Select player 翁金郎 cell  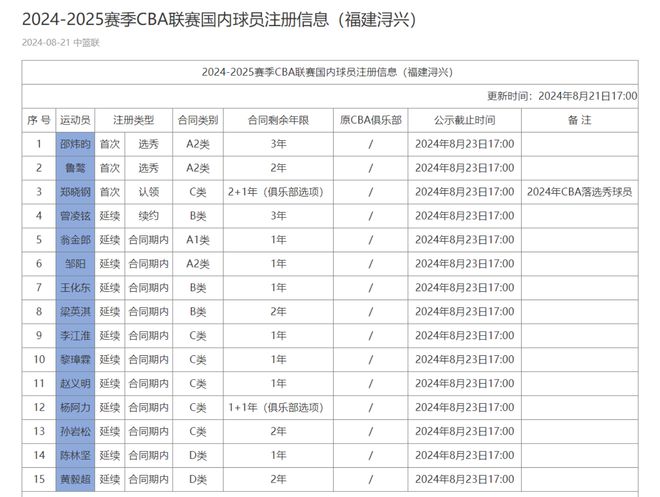(x=75, y=240)
